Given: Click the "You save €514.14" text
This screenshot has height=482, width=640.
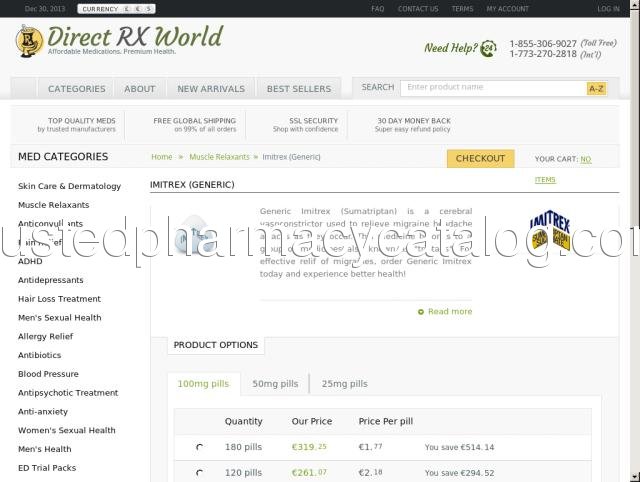Looking at the screenshot, I should point(459,447).
